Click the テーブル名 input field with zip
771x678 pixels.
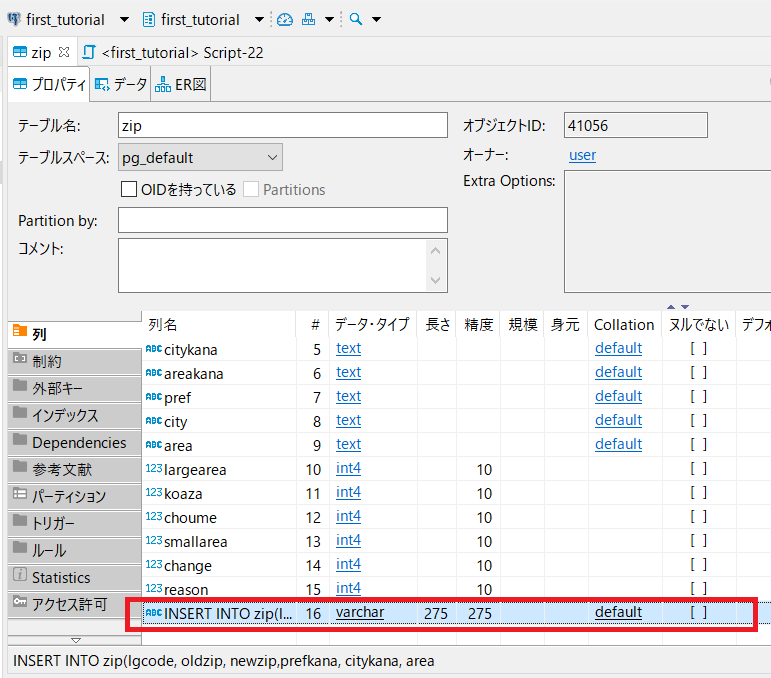click(x=283, y=125)
